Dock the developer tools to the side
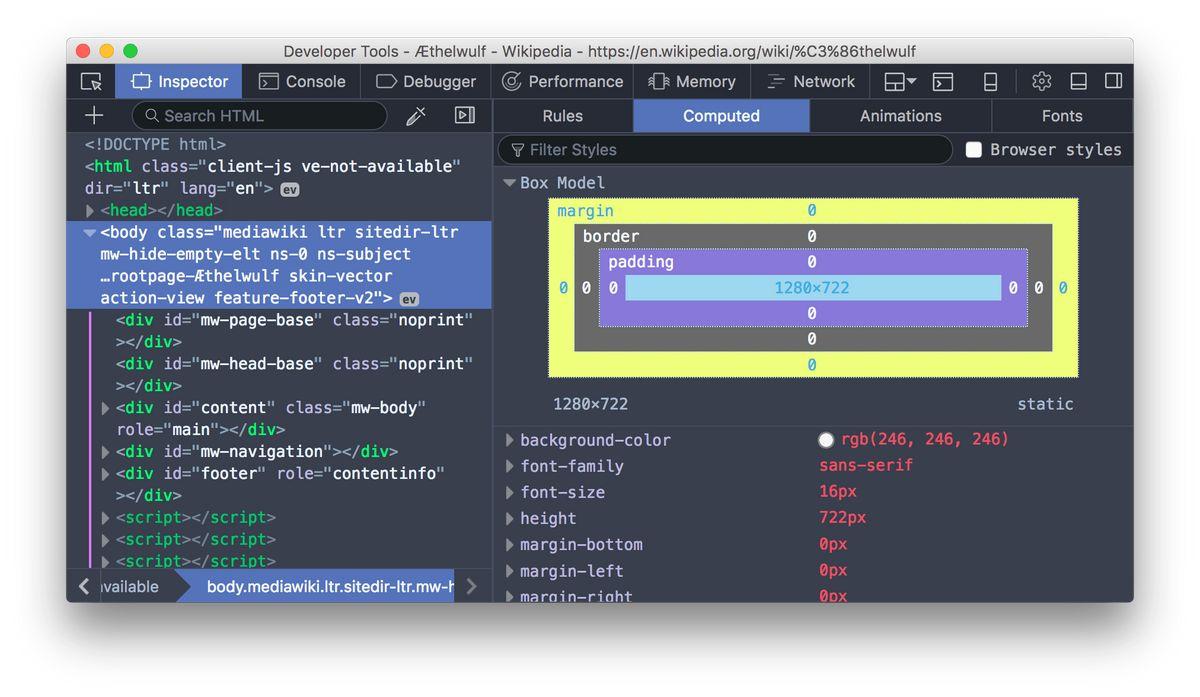 (1112, 82)
